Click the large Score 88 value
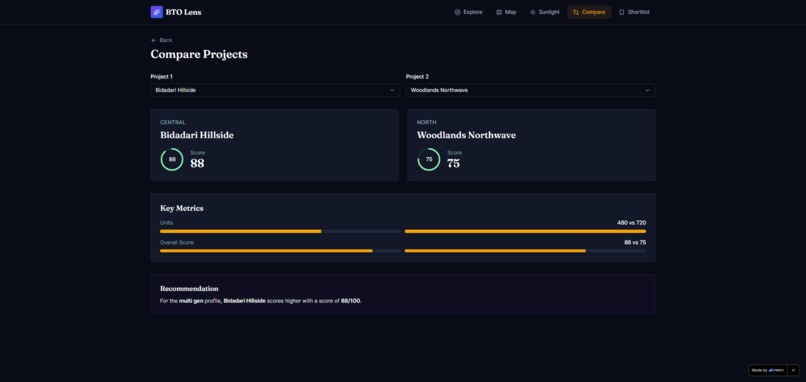Image resolution: width=806 pixels, height=382 pixels. pos(197,163)
